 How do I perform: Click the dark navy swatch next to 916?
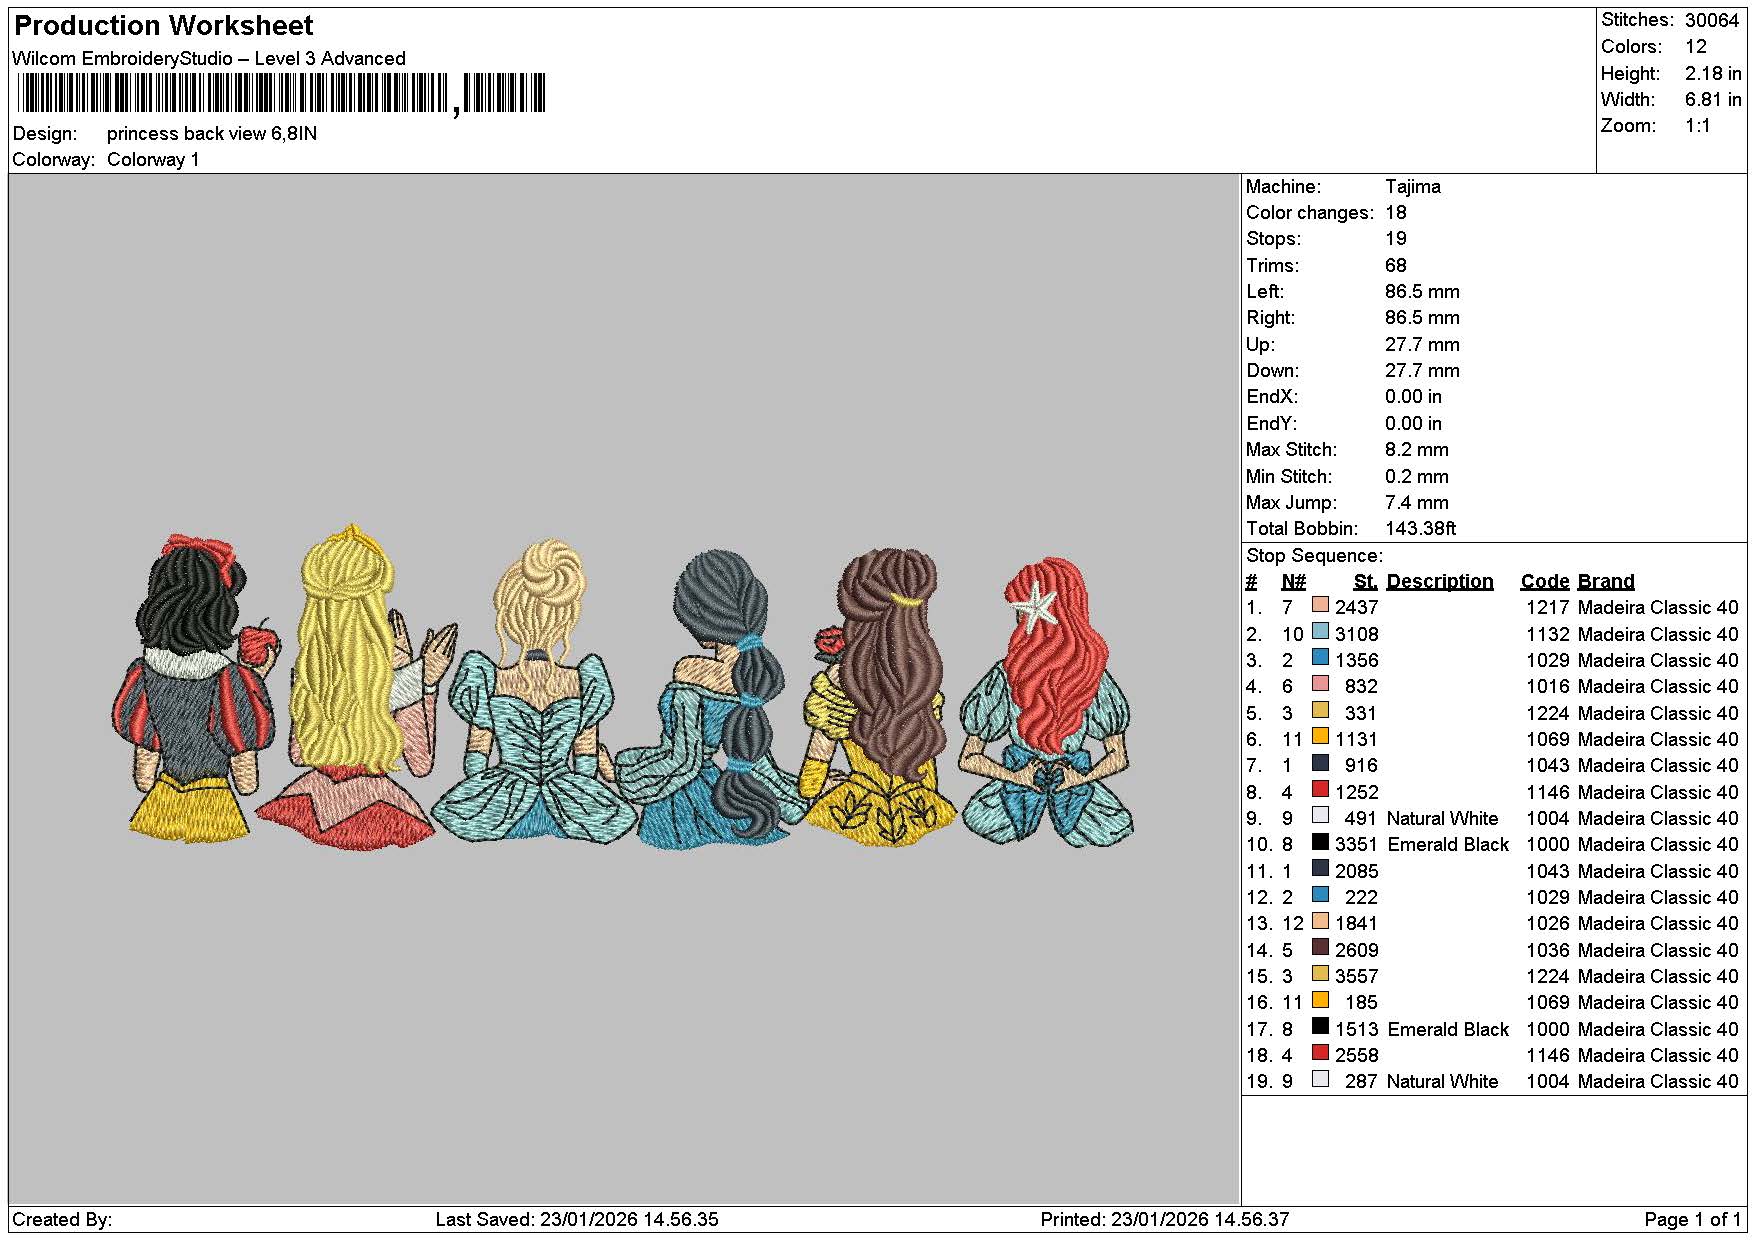coord(1320,763)
